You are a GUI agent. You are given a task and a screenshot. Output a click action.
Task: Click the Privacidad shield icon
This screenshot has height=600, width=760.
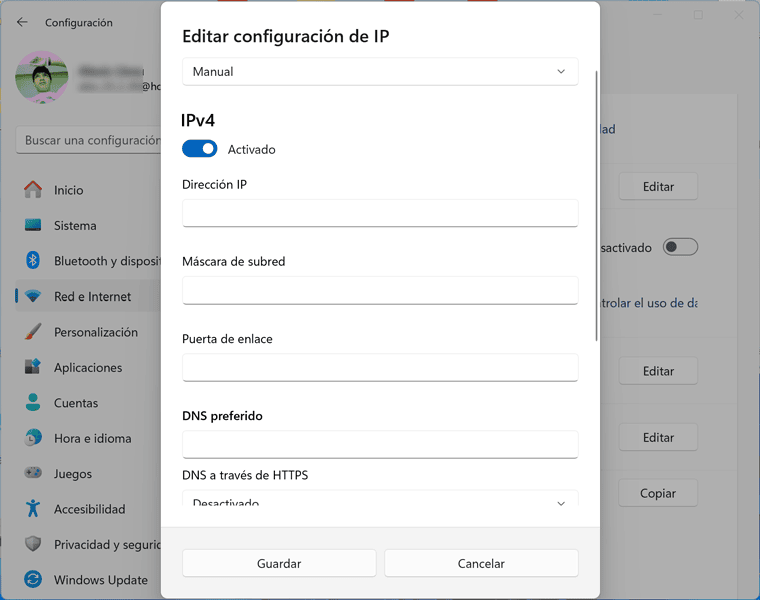(x=33, y=544)
